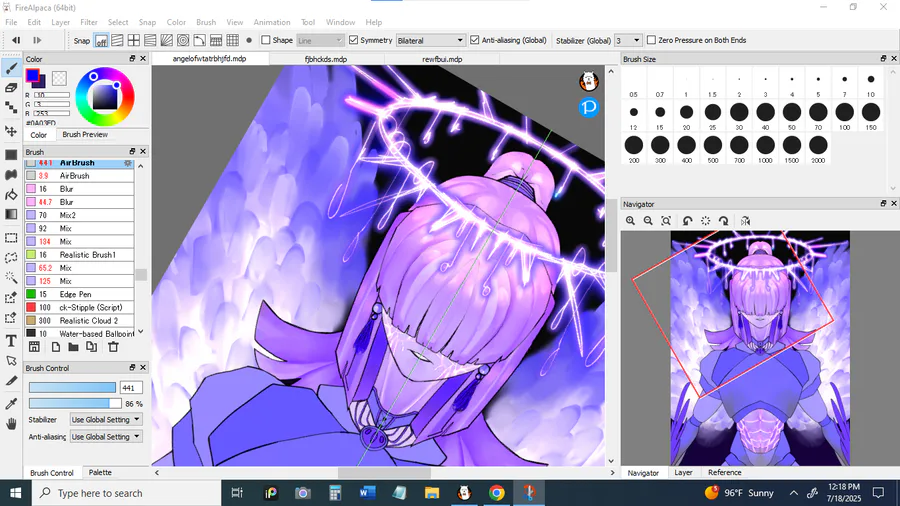The image size is (900, 506).
Task: Select the Move tool
Action: [11, 131]
